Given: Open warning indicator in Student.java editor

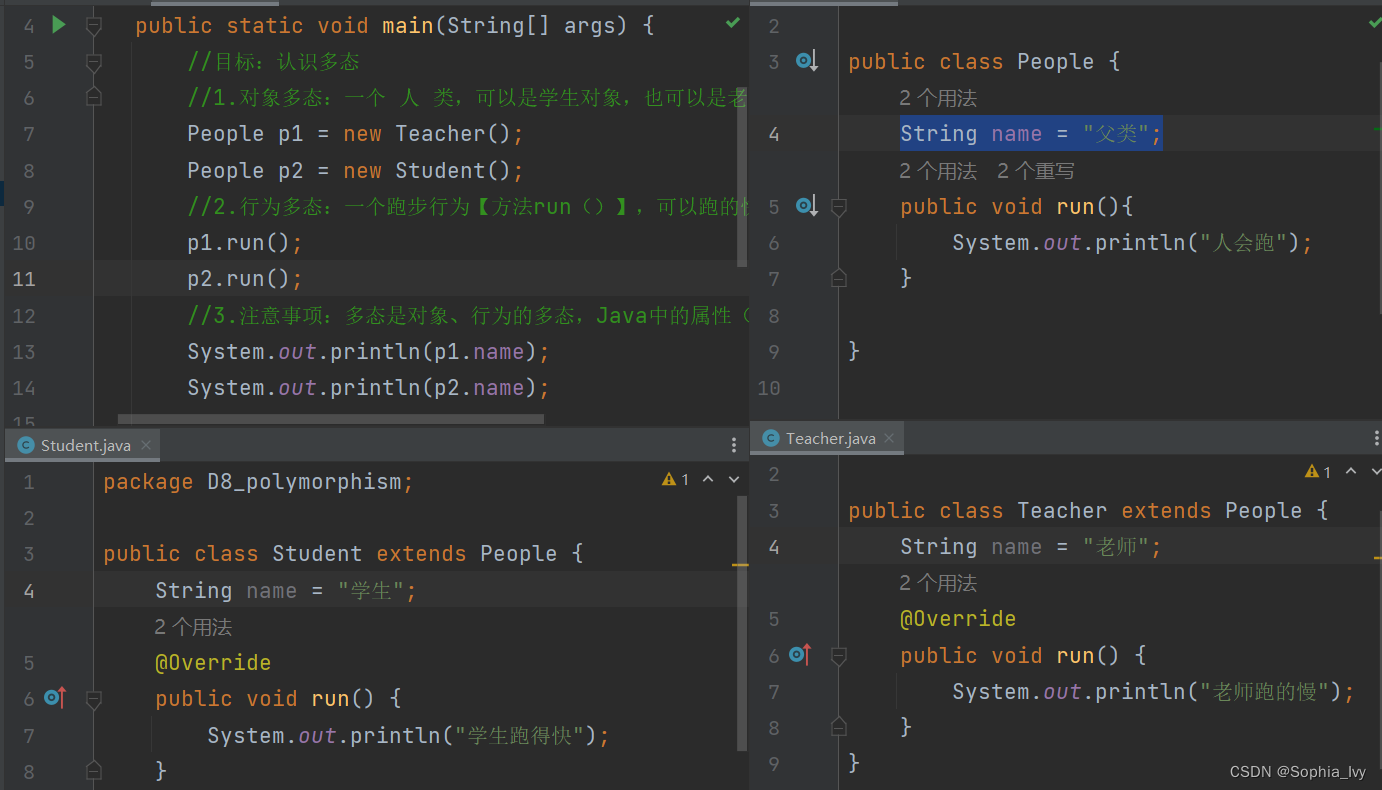Looking at the screenshot, I should point(675,480).
